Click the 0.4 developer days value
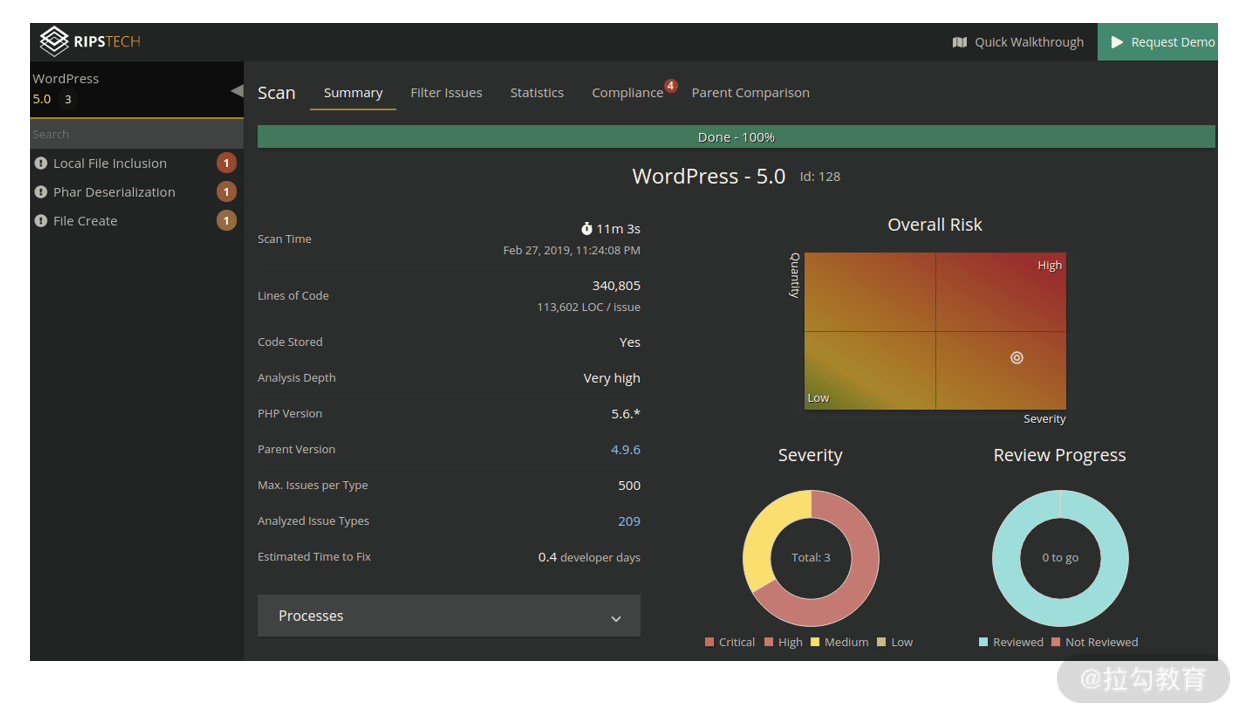 [589, 557]
